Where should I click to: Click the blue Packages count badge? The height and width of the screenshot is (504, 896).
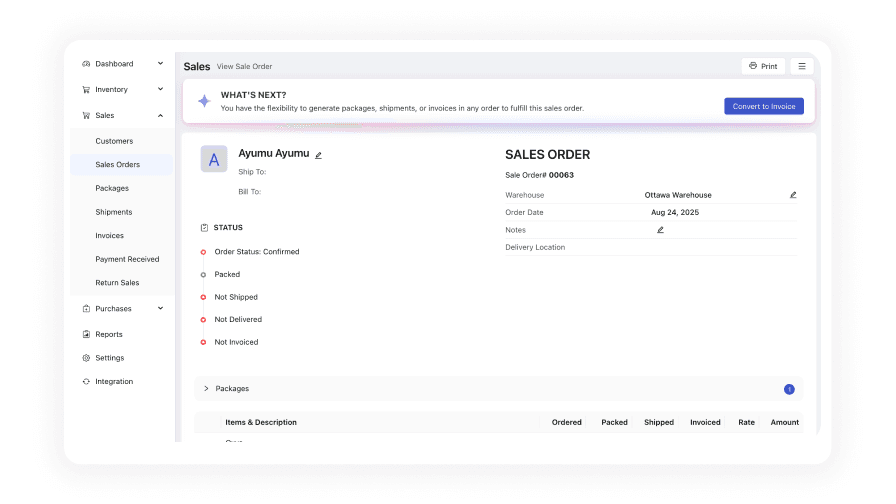click(x=789, y=389)
